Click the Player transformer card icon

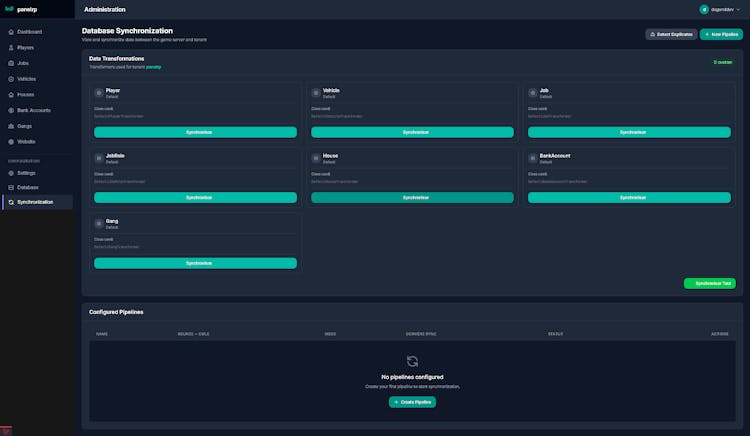pyautogui.click(x=99, y=92)
